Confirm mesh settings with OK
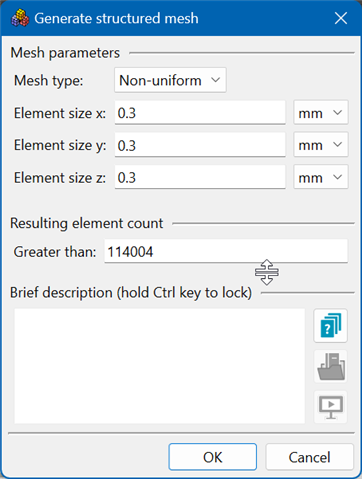The image size is (362, 479). (x=213, y=457)
